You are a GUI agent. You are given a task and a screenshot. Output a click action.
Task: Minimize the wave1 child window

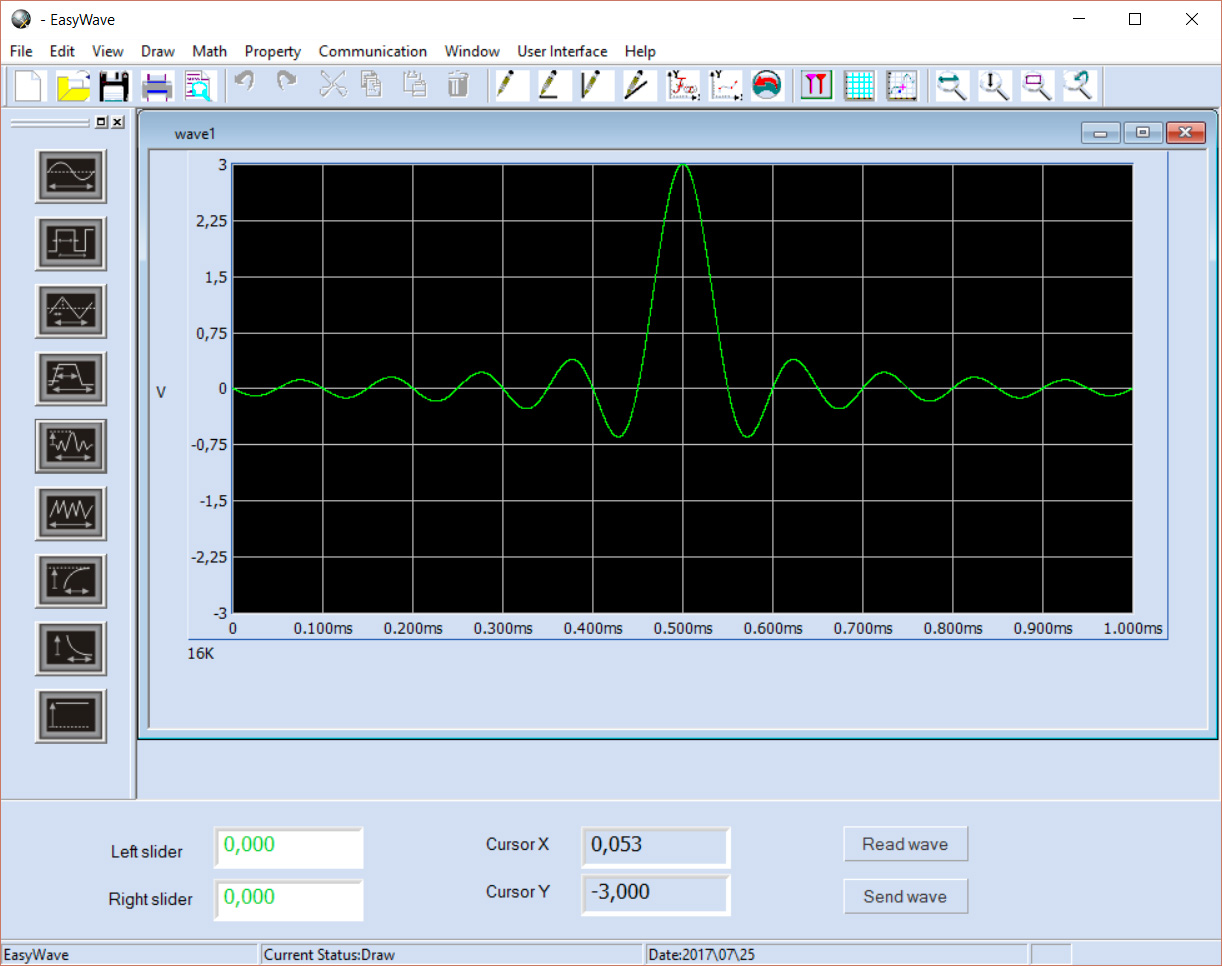pos(1100,132)
